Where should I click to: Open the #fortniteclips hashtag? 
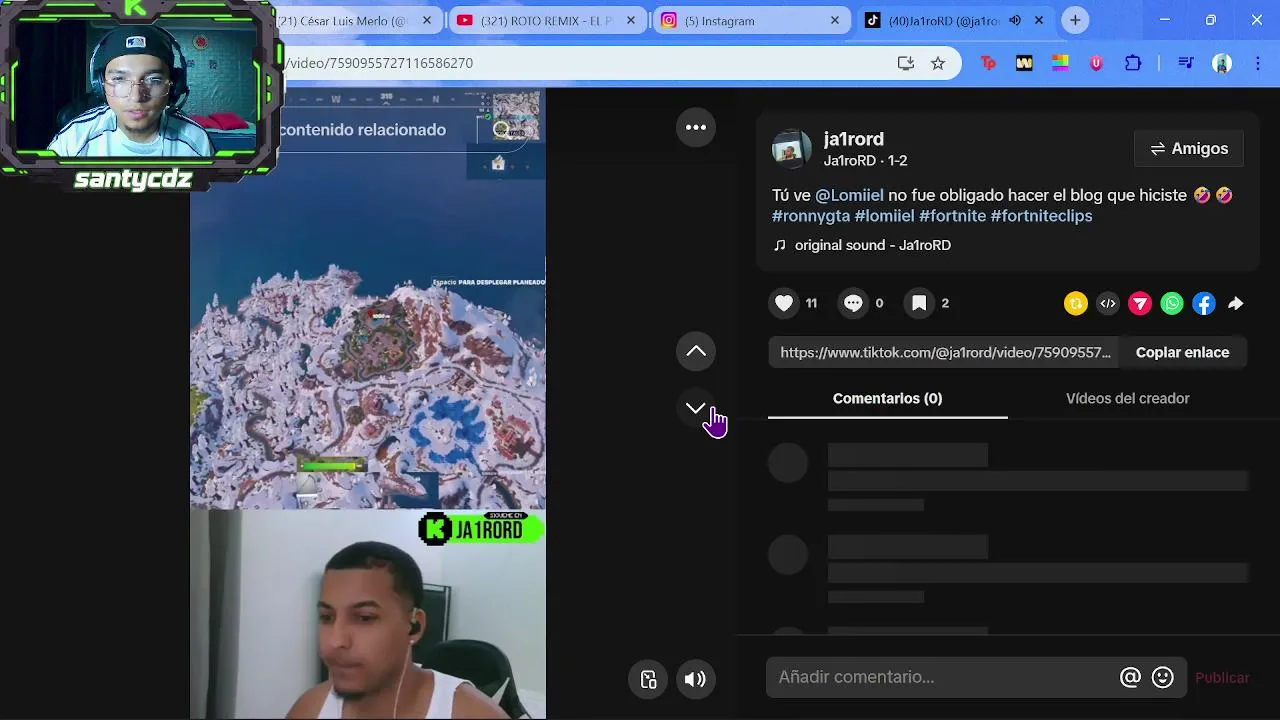1041,216
